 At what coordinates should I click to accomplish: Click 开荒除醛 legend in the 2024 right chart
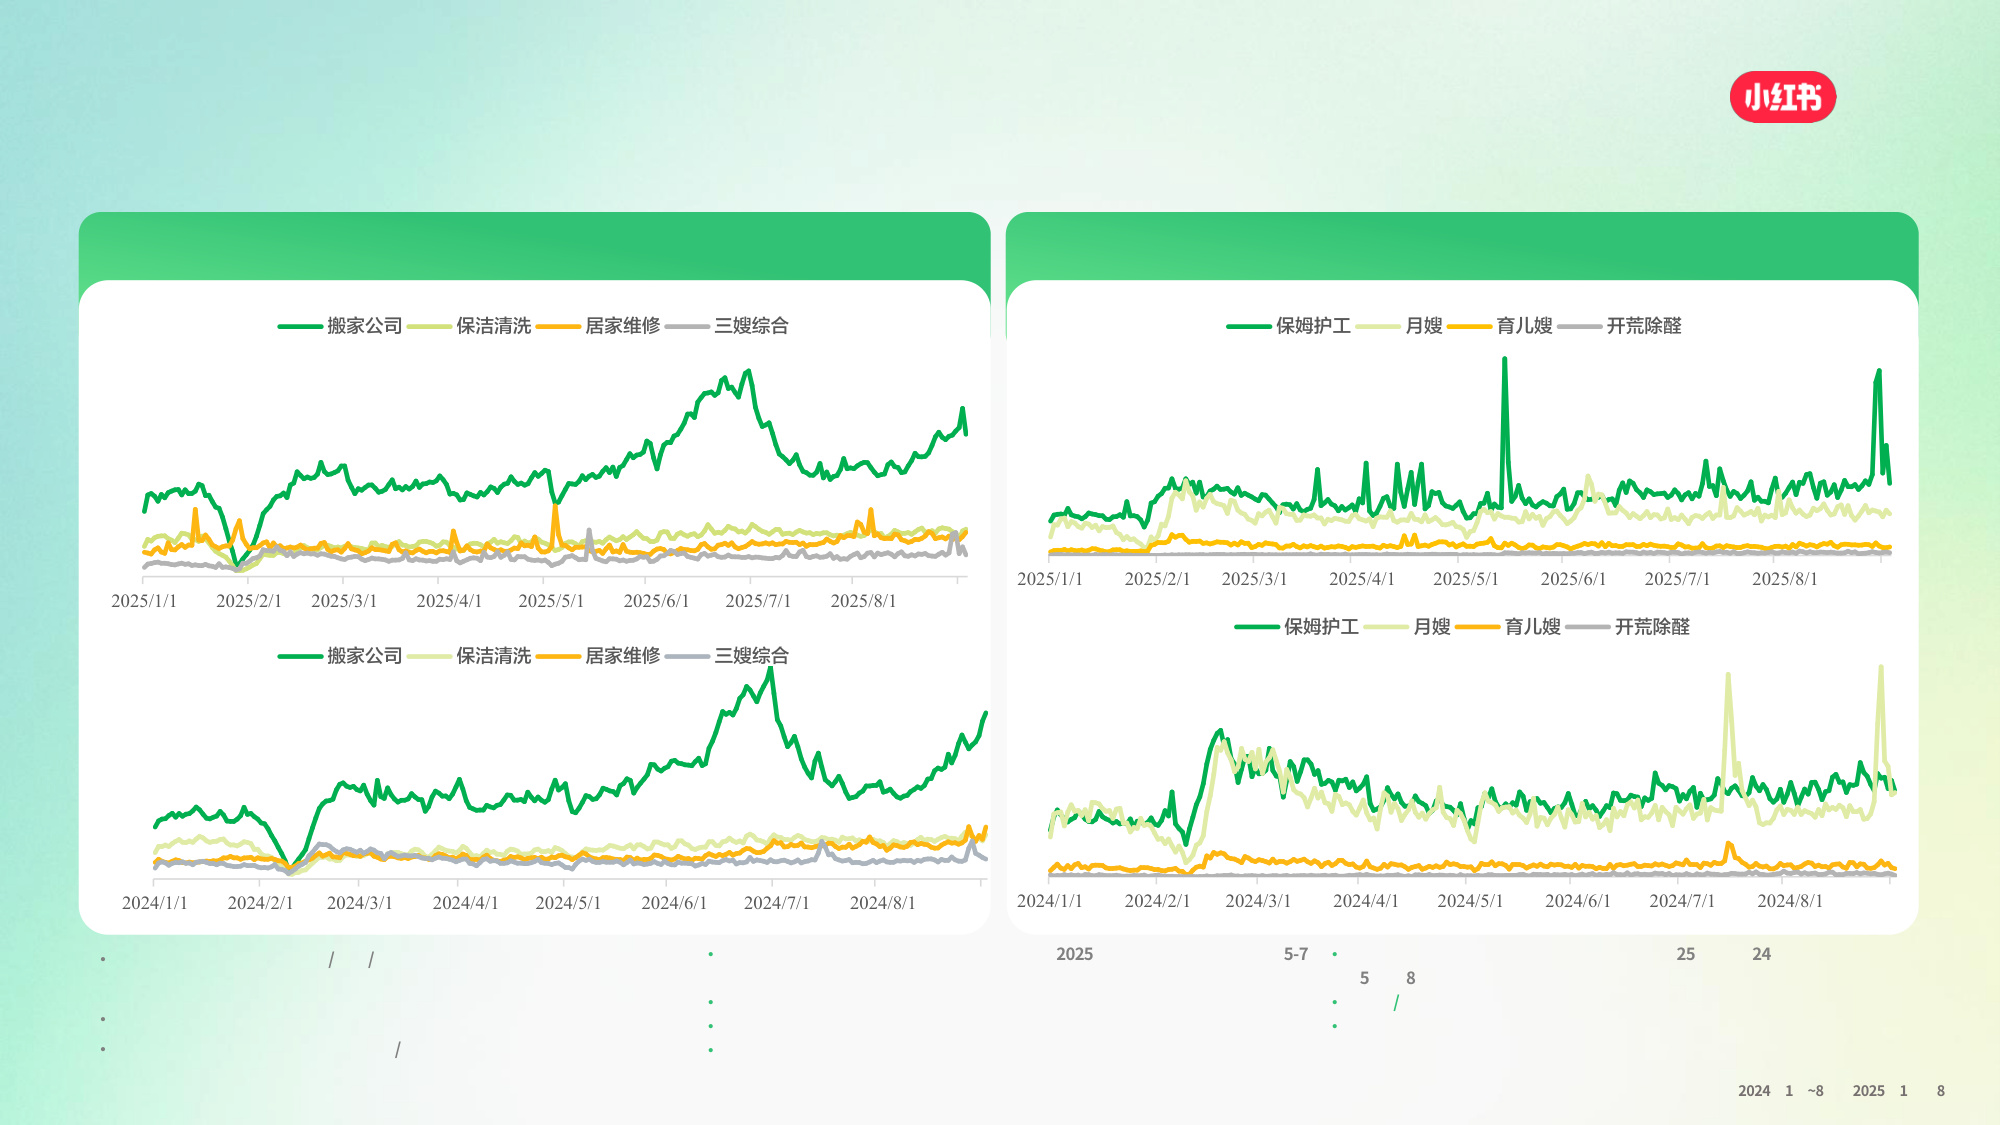pyautogui.click(x=1651, y=627)
